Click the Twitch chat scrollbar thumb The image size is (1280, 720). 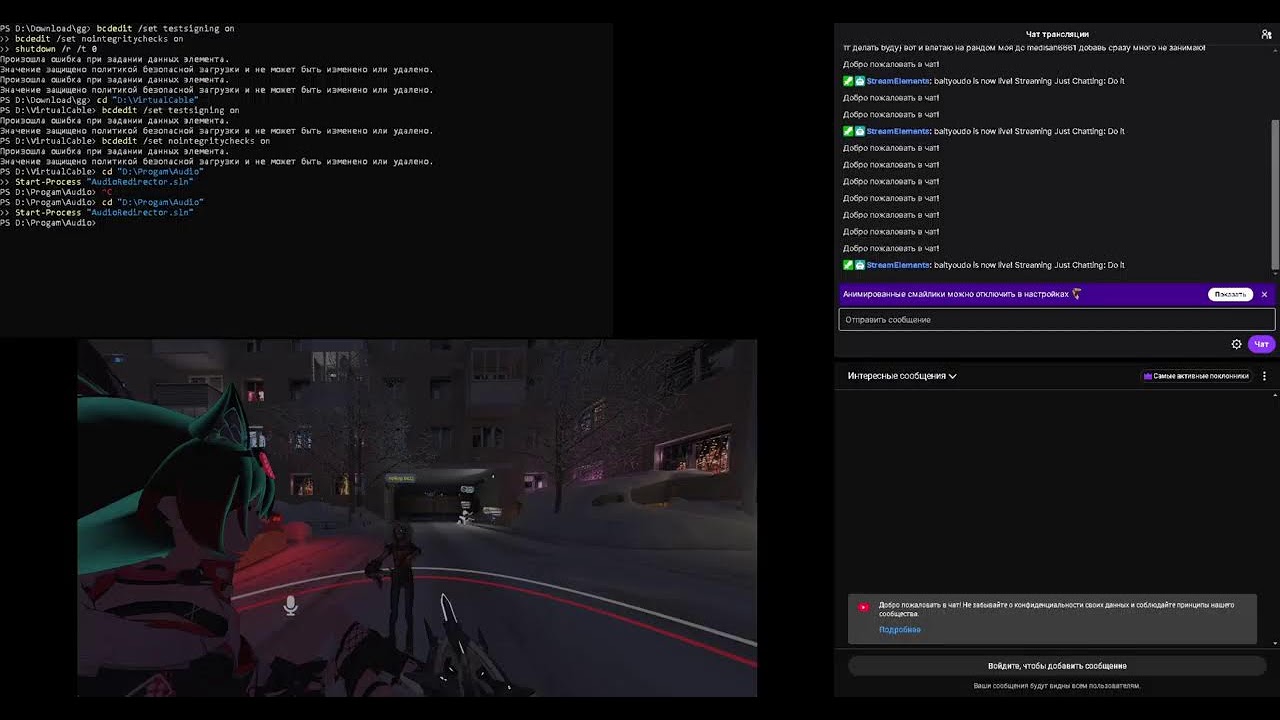1275,194
